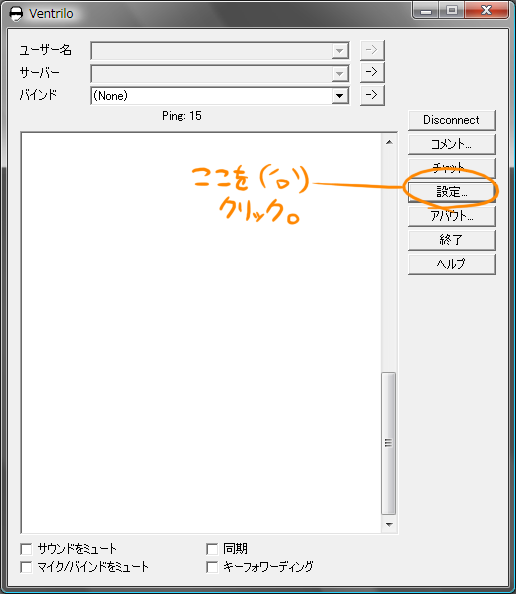Click the vertical scrollbar thumb
516x594 pixels.
tap(389, 443)
